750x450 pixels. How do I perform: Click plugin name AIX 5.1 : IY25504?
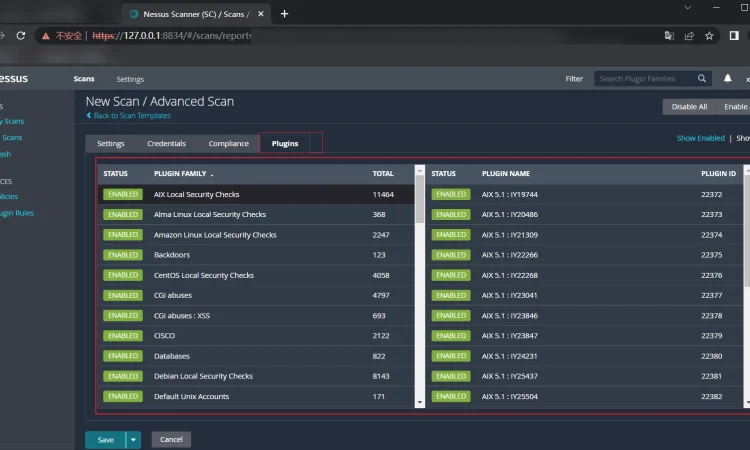[x=509, y=396]
